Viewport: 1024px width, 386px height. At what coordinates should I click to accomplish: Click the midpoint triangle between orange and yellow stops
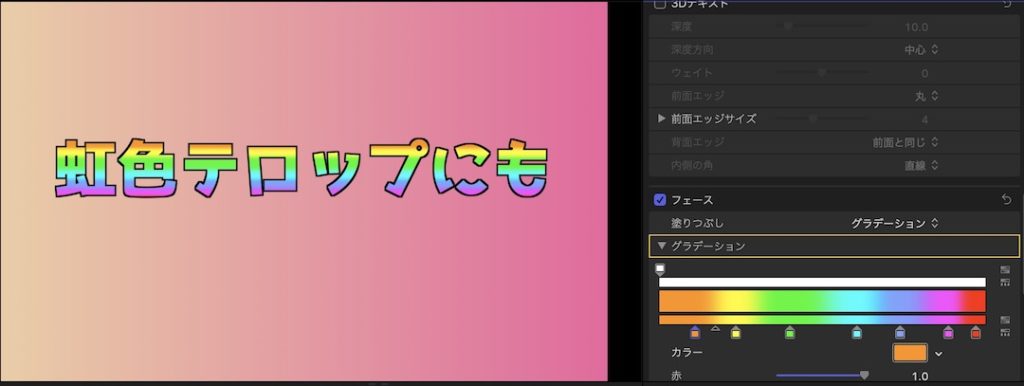pyautogui.click(x=715, y=328)
